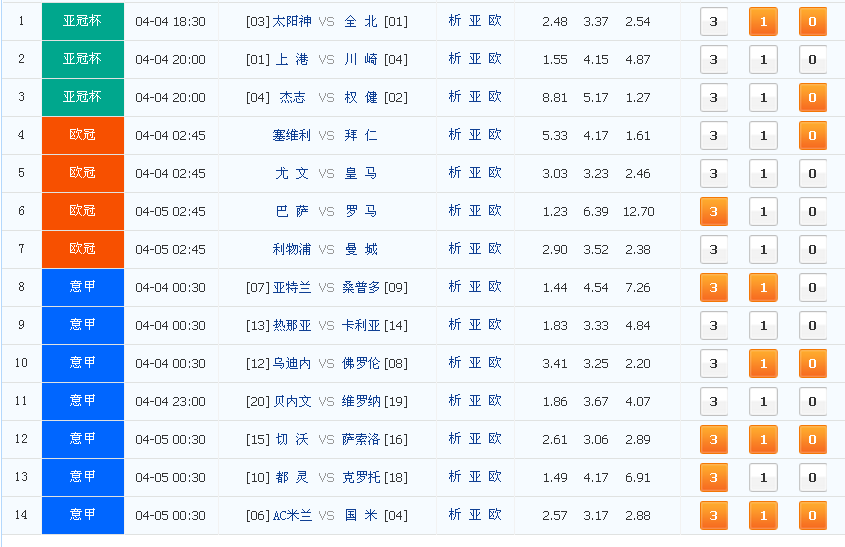Deselect the 3 pick for 巴萨 vs 罗马
The image size is (845, 547).
click(714, 212)
